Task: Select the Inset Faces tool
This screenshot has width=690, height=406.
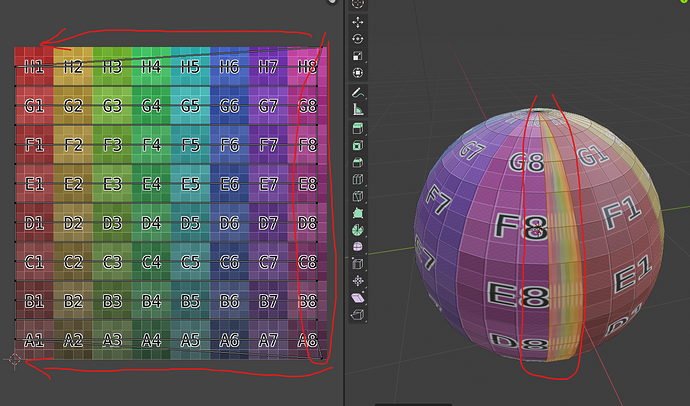Action: tap(358, 145)
